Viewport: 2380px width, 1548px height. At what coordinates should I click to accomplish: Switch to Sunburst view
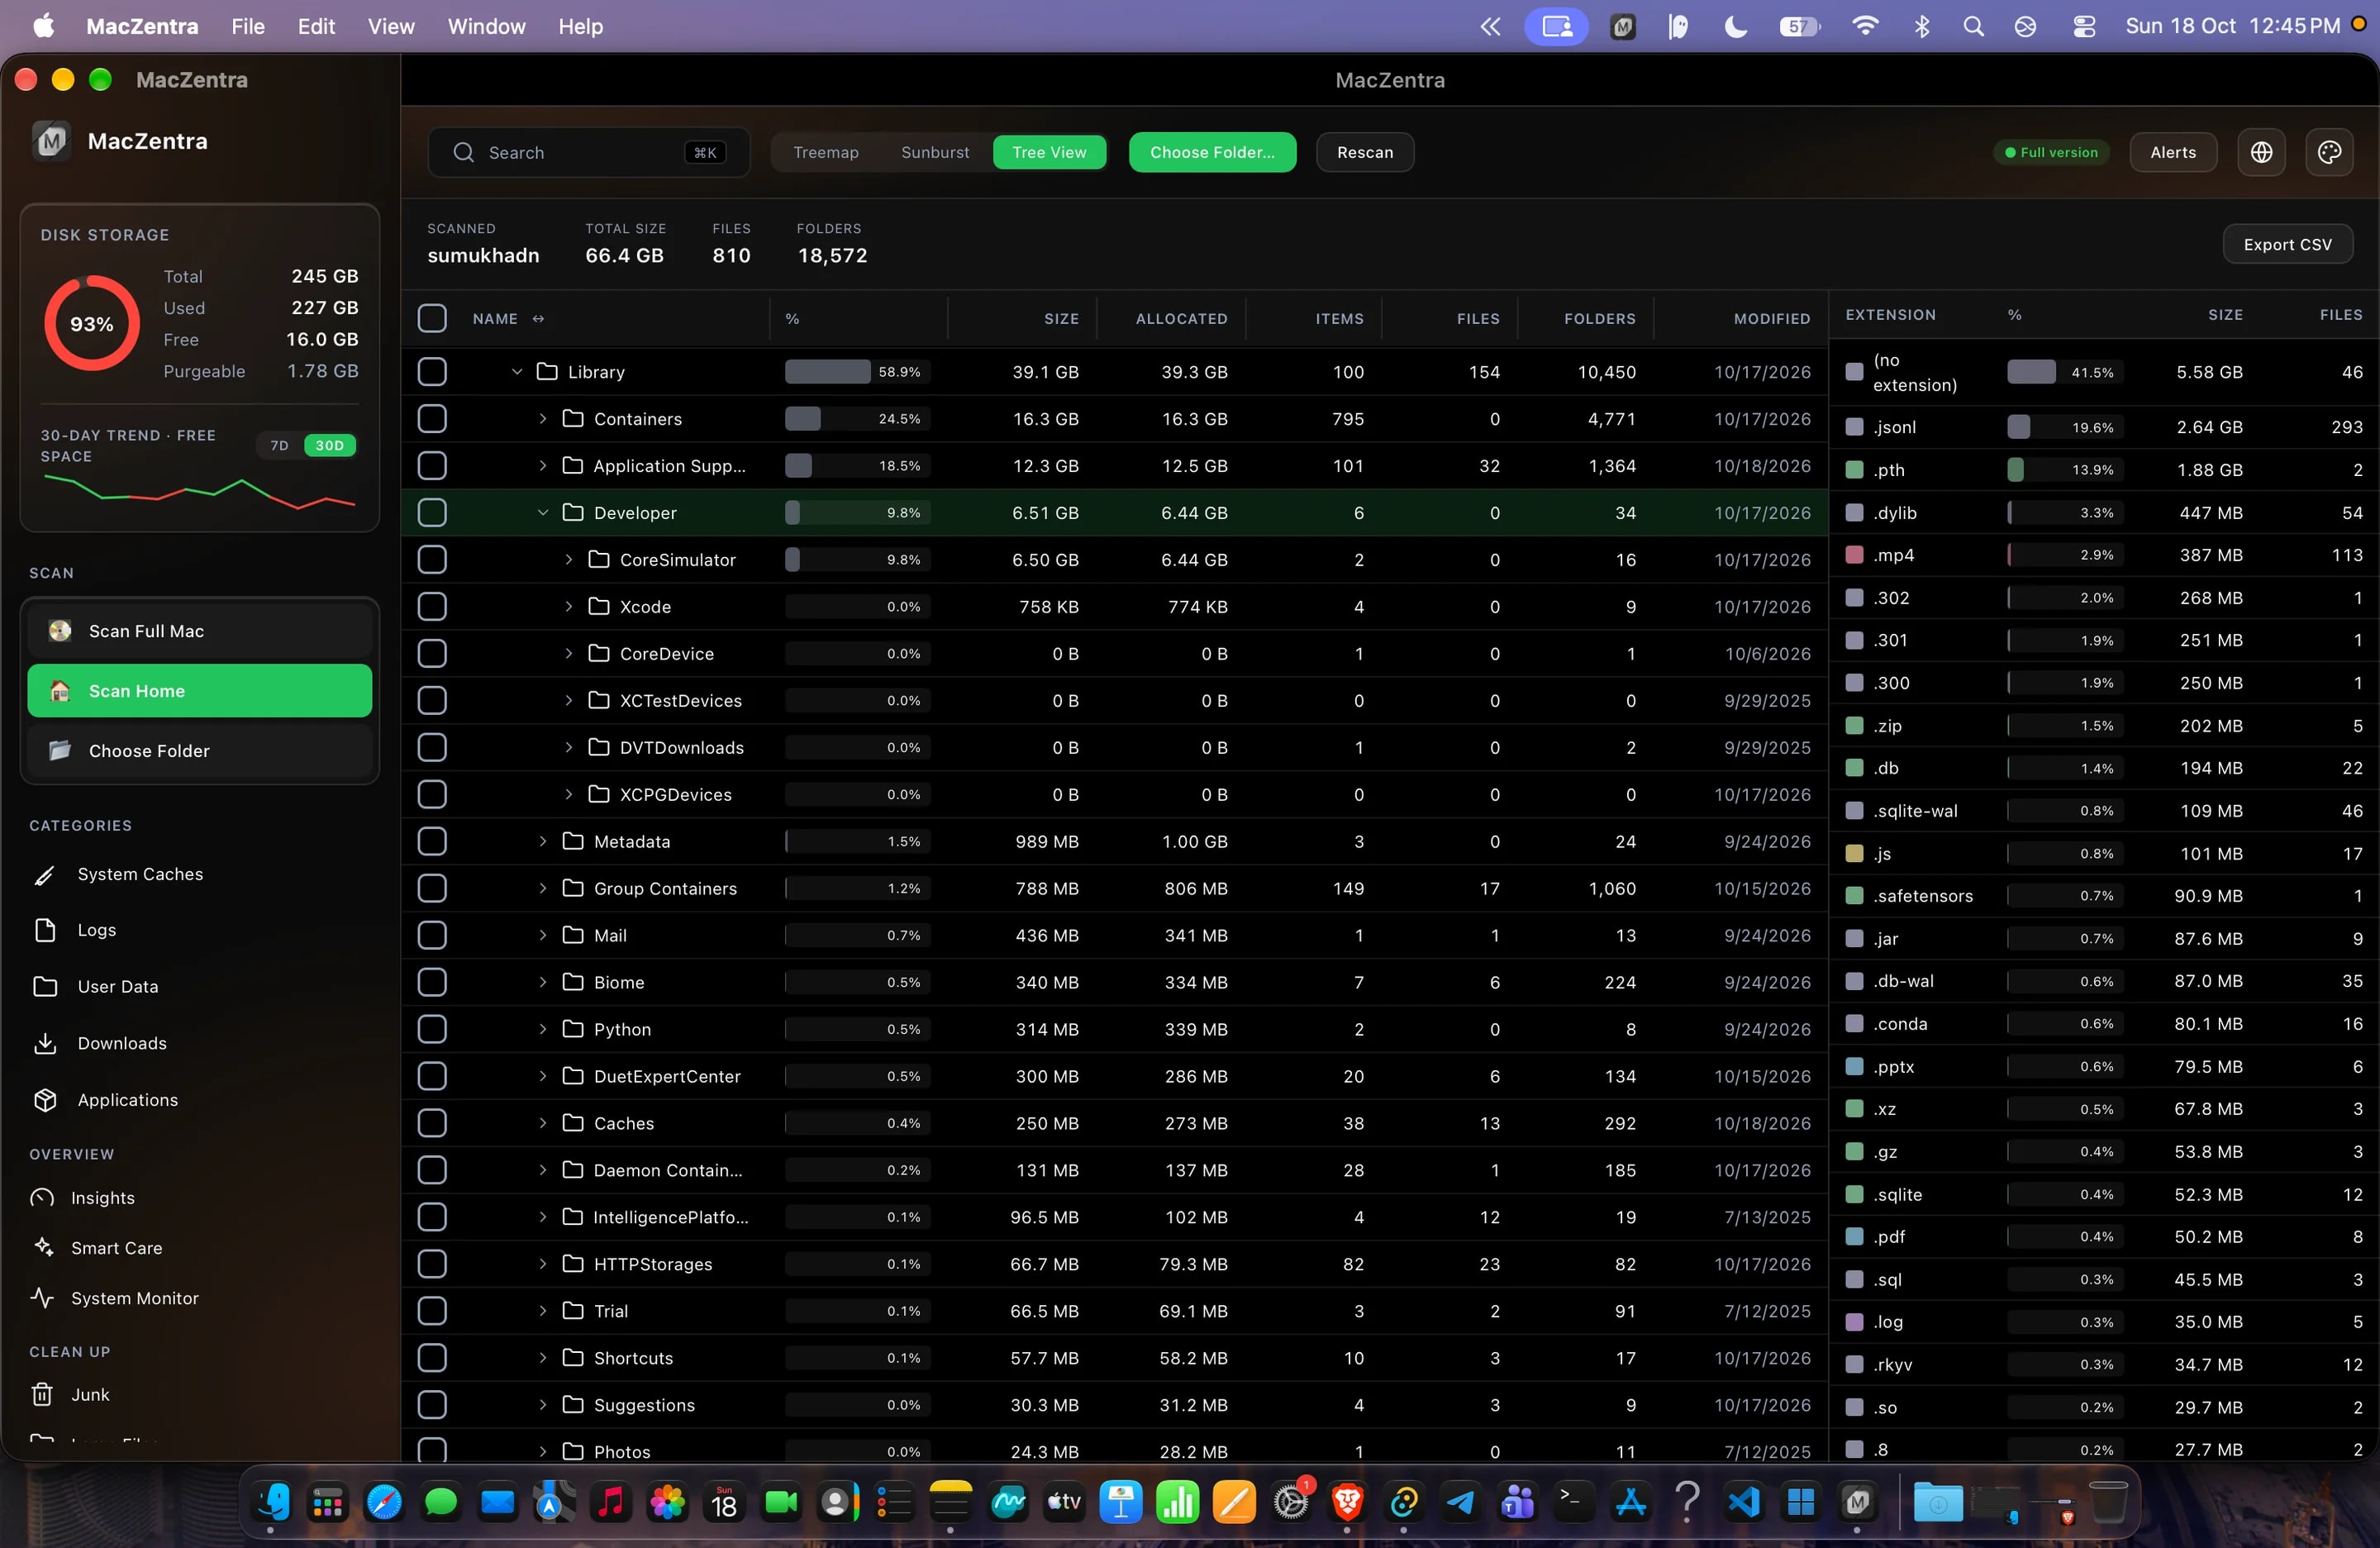click(934, 152)
